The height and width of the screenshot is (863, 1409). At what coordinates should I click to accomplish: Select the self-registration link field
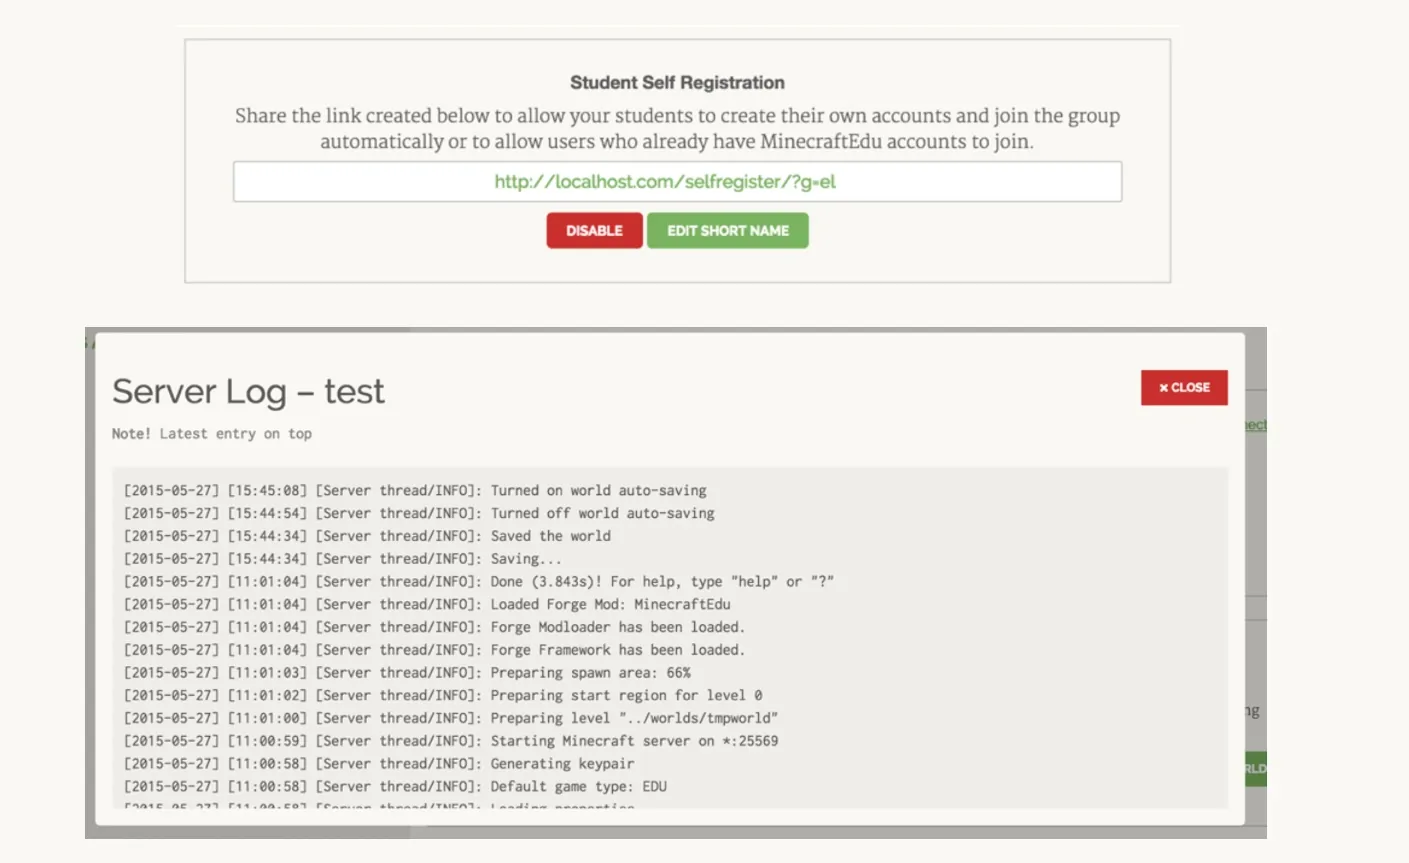click(x=677, y=182)
